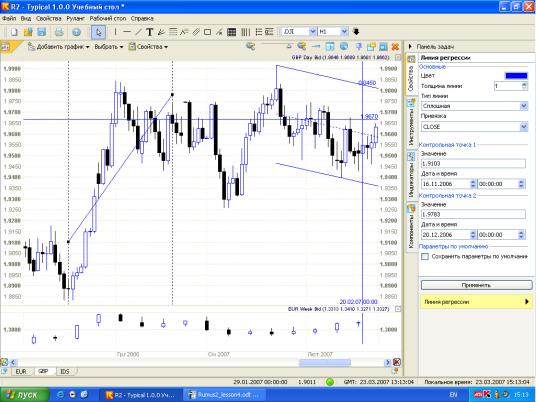536x402 pixels.
Task: Open the Справка menu
Action: pos(142,18)
